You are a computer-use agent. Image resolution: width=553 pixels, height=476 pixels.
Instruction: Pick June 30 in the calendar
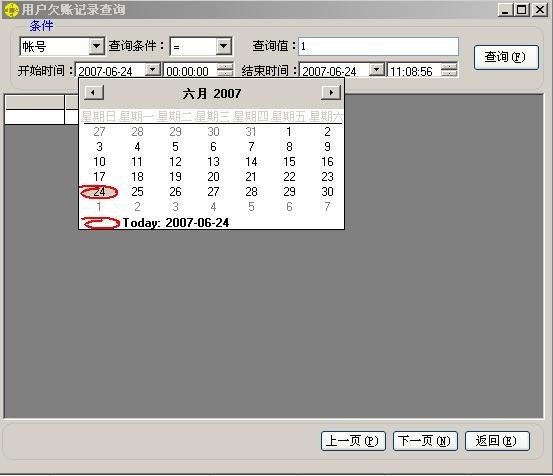327,192
